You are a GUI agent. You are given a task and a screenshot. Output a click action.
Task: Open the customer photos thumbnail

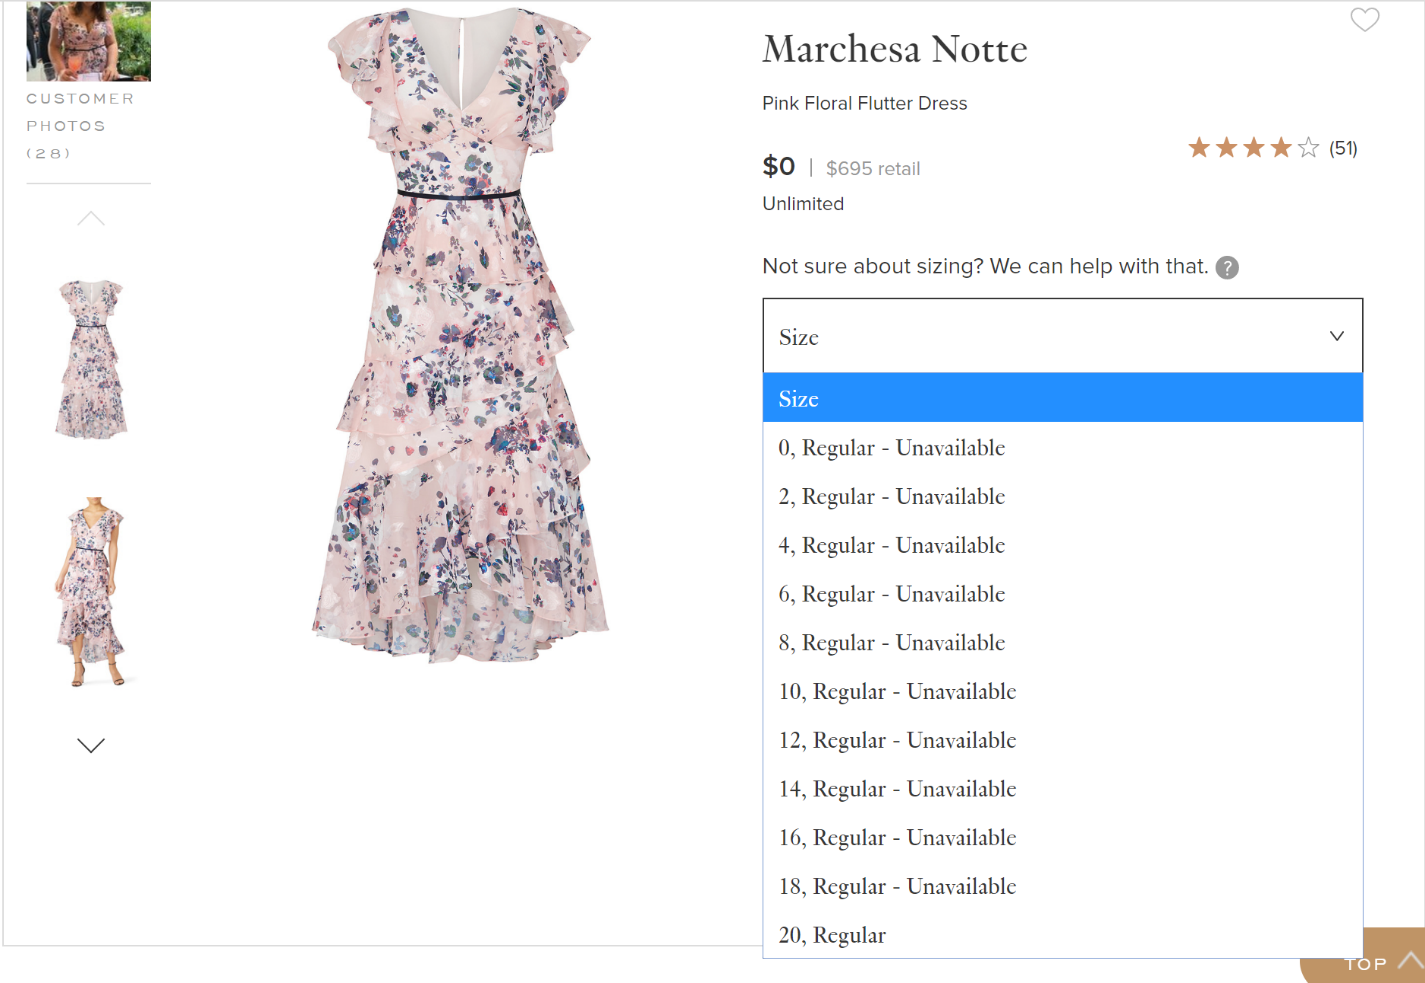(x=88, y=41)
